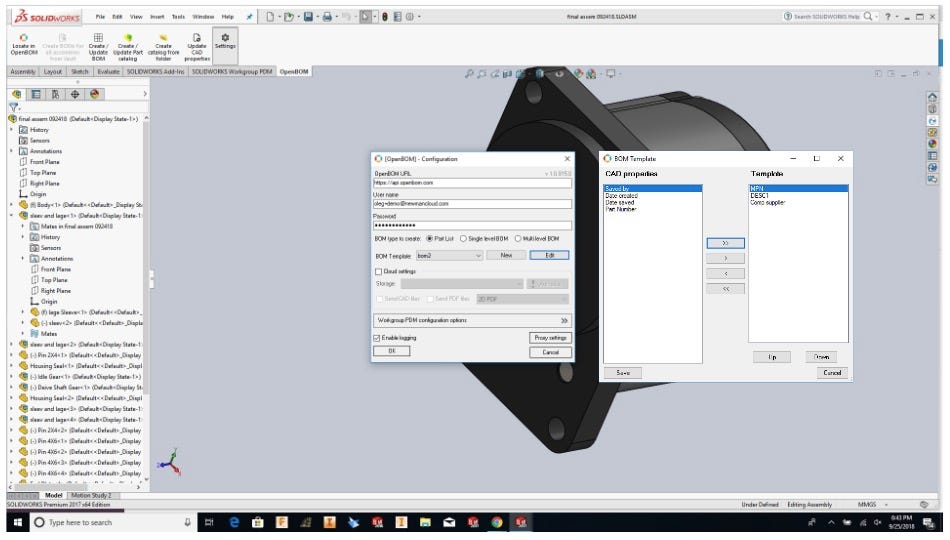The width and height of the screenshot is (950, 540).
Task: Switch to the Assembly ribbon tab
Action: [23, 72]
